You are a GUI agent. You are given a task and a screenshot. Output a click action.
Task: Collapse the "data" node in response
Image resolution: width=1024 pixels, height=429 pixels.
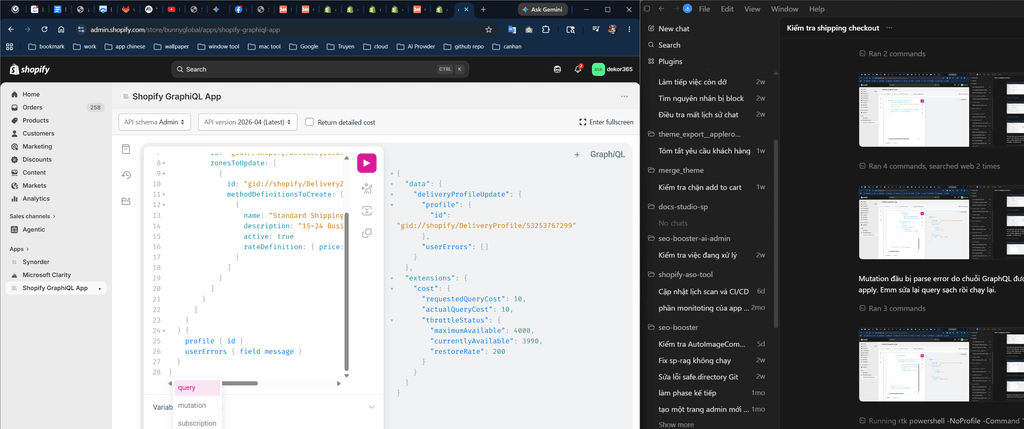pyautogui.click(x=391, y=184)
